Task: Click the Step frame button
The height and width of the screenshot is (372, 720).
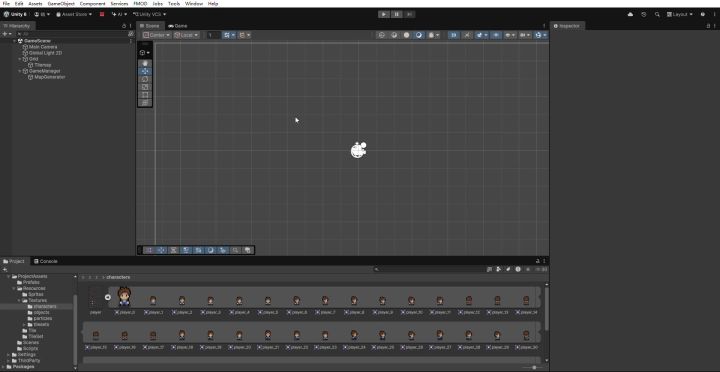Action: tap(410, 14)
